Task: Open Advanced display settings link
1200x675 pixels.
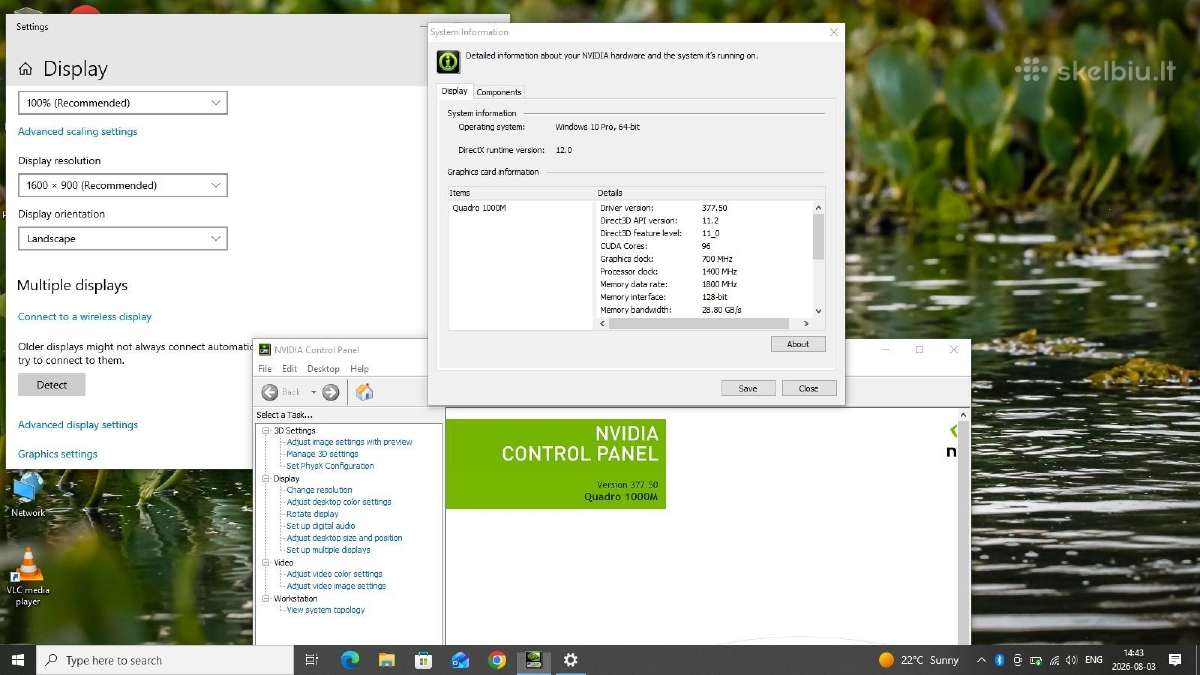Action: coord(78,425)
